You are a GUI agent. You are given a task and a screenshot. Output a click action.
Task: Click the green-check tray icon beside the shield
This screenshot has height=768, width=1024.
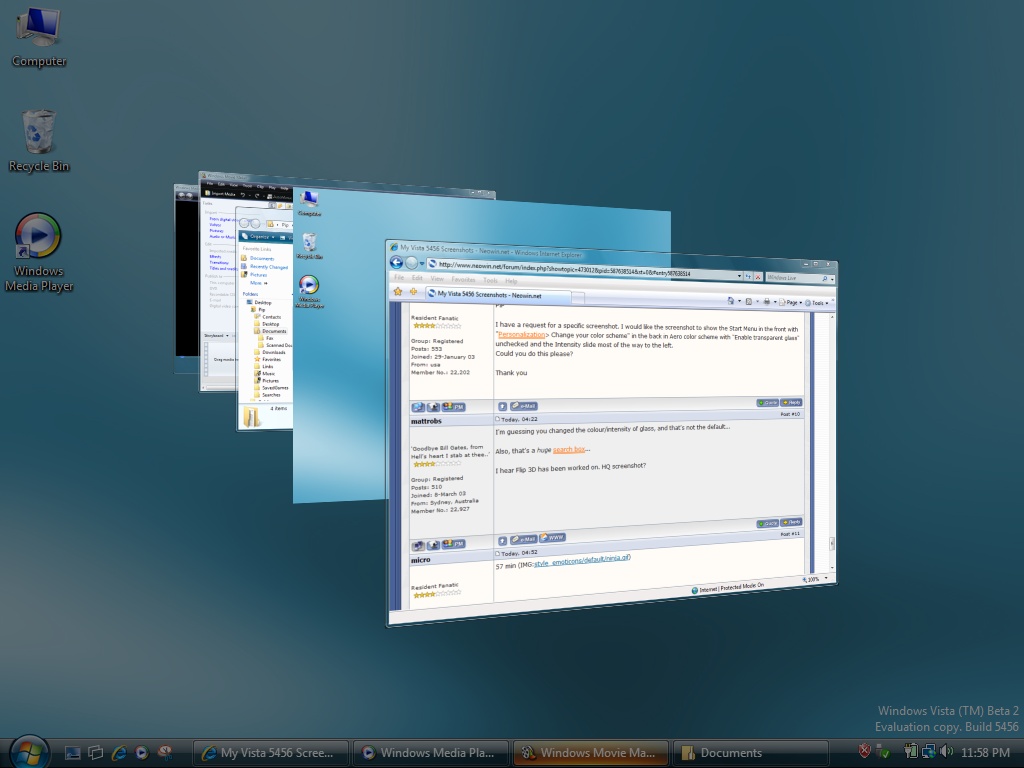click(x=882, y=752)
